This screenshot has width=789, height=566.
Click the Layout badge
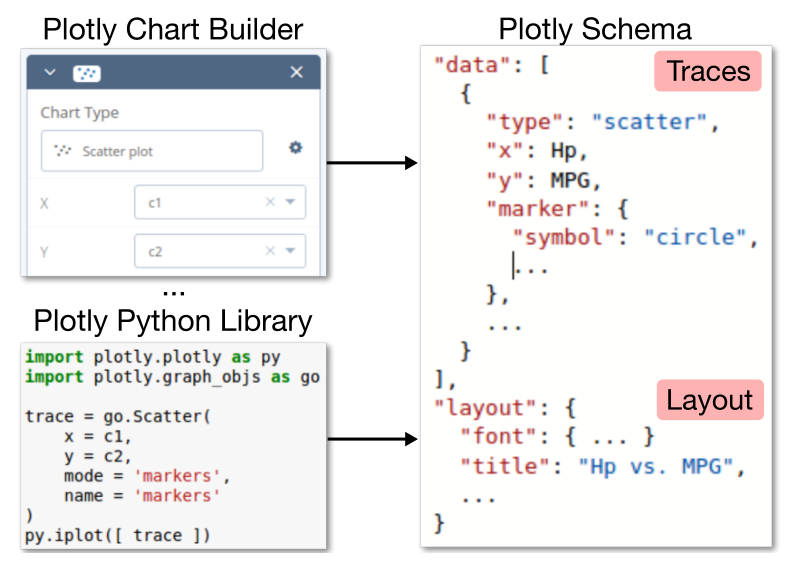point(710,400)
